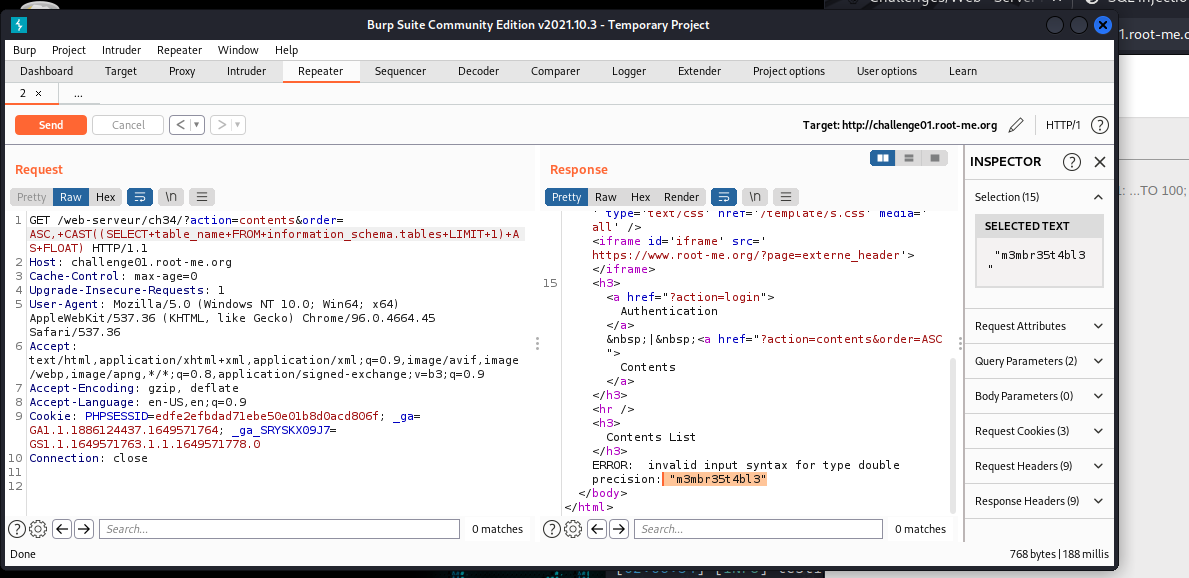Screen dimensions: 1189x578
Task: Open request pane hamburger options menu
Action: click(202, 197)
